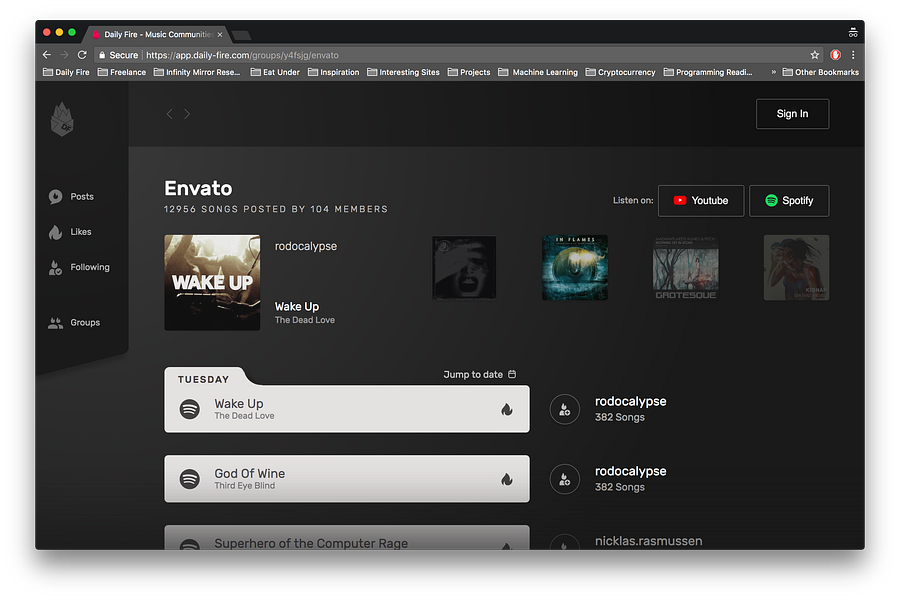Click rodocalypse name beside featured album

(x=306, y=246)
